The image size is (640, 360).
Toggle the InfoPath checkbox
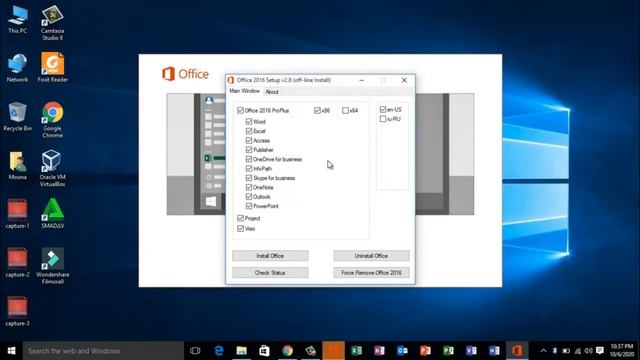pyautogui.click(x=249, y=169)
